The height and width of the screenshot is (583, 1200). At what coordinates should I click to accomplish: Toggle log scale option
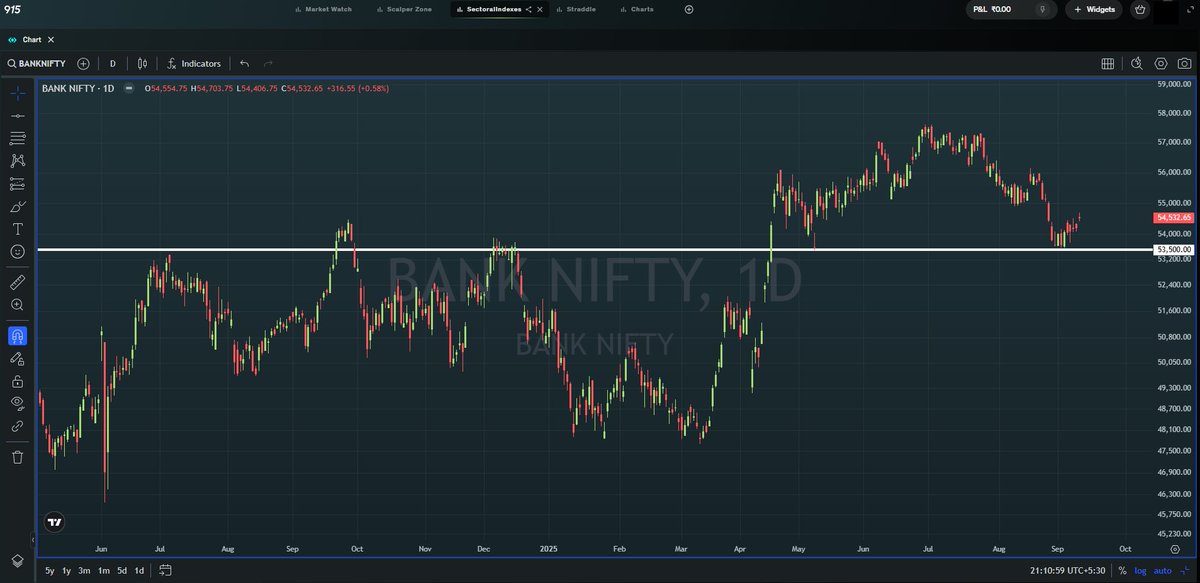pos(1141,570)
